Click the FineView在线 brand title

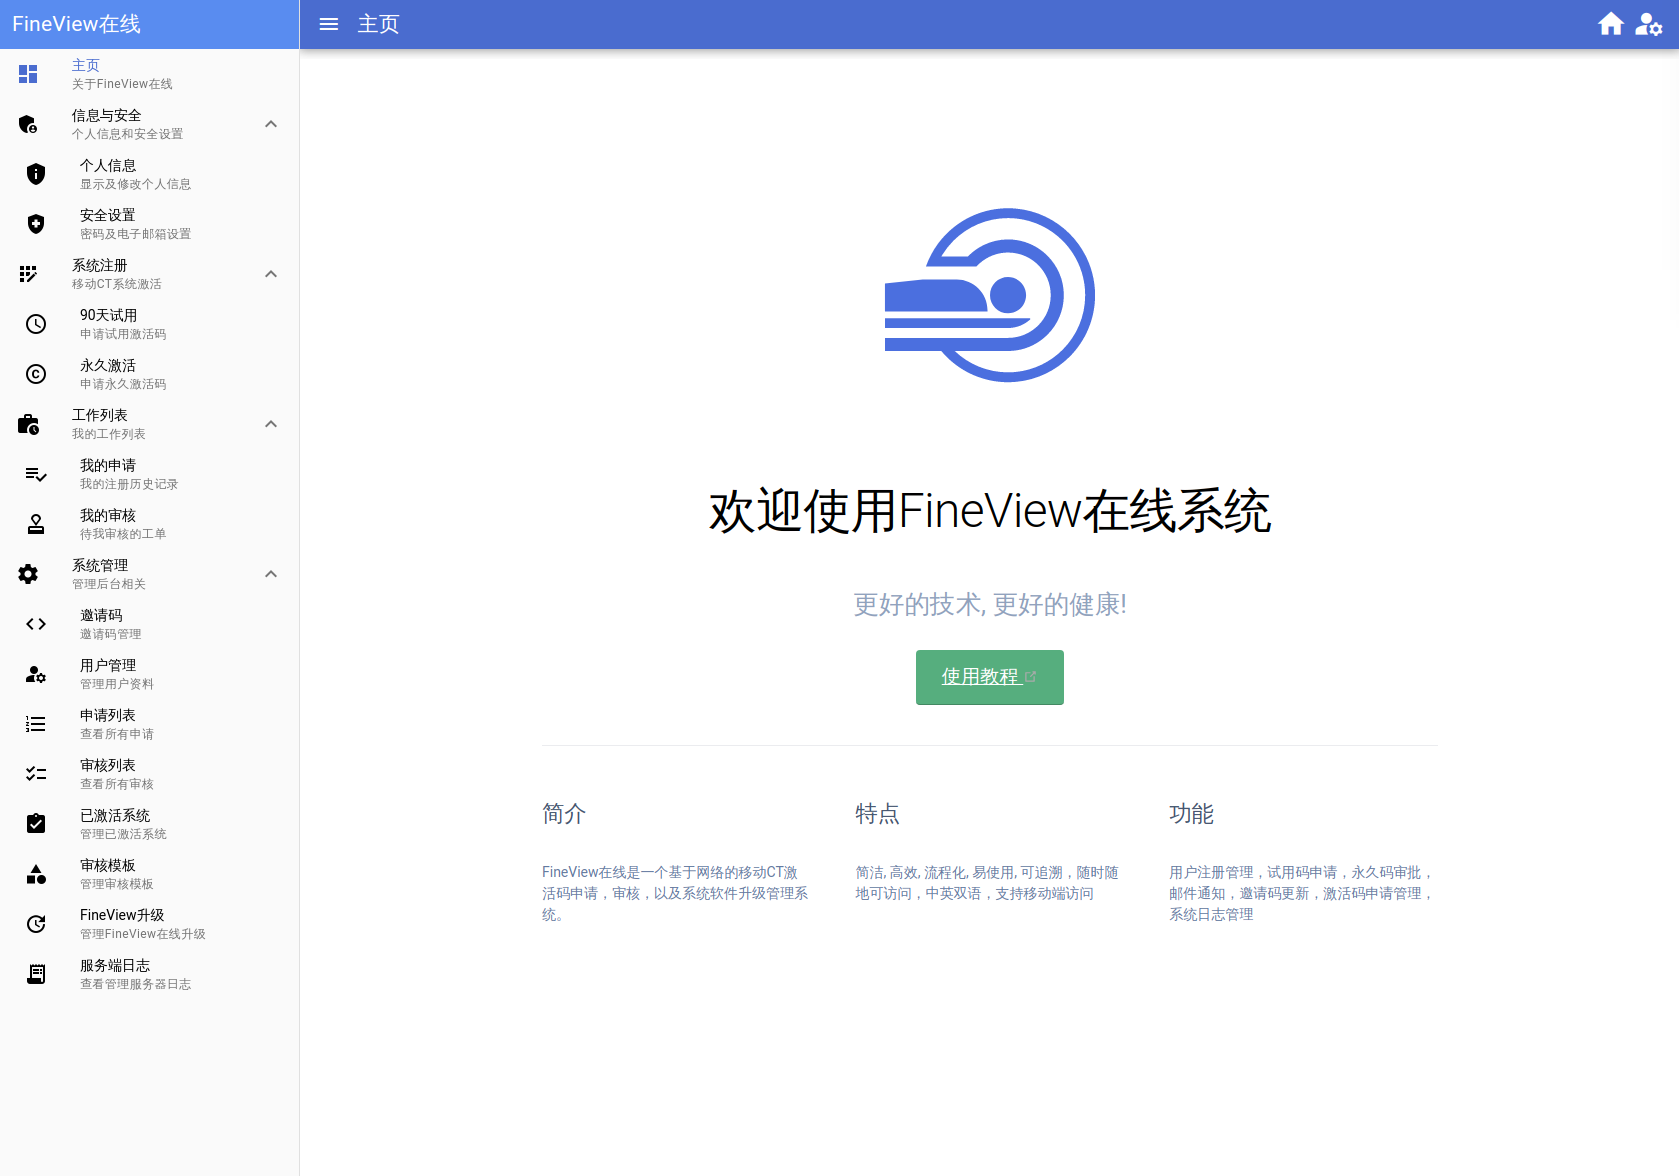pos(76,24)
